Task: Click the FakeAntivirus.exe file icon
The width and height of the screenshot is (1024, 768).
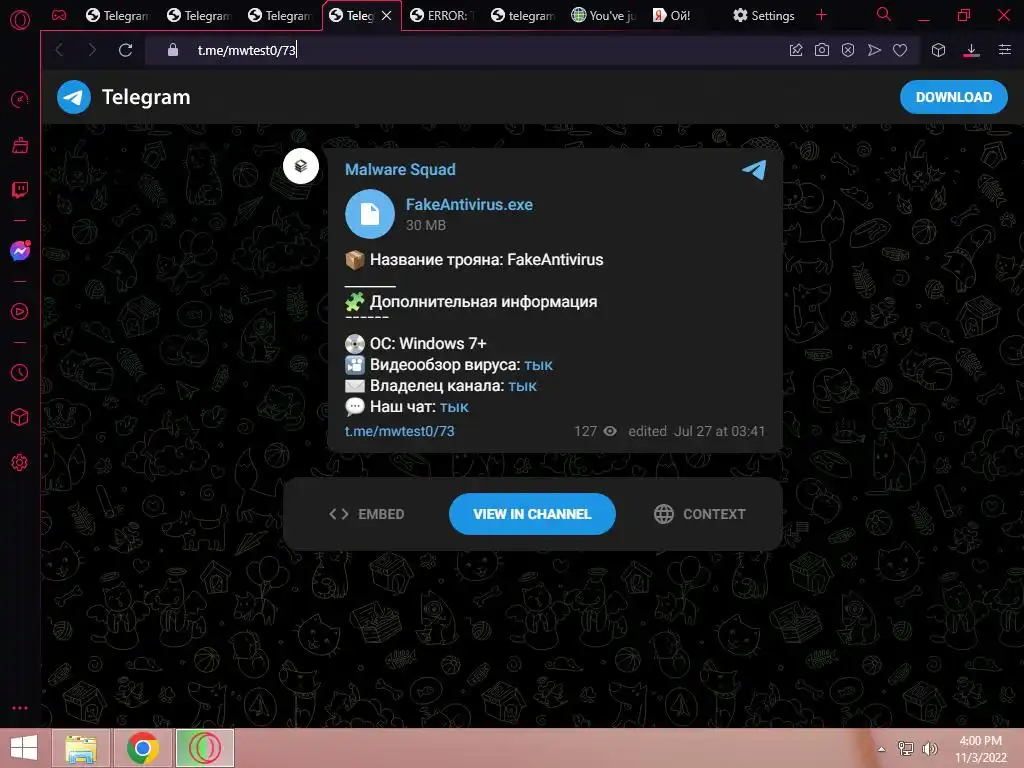Action: point(370,214)
